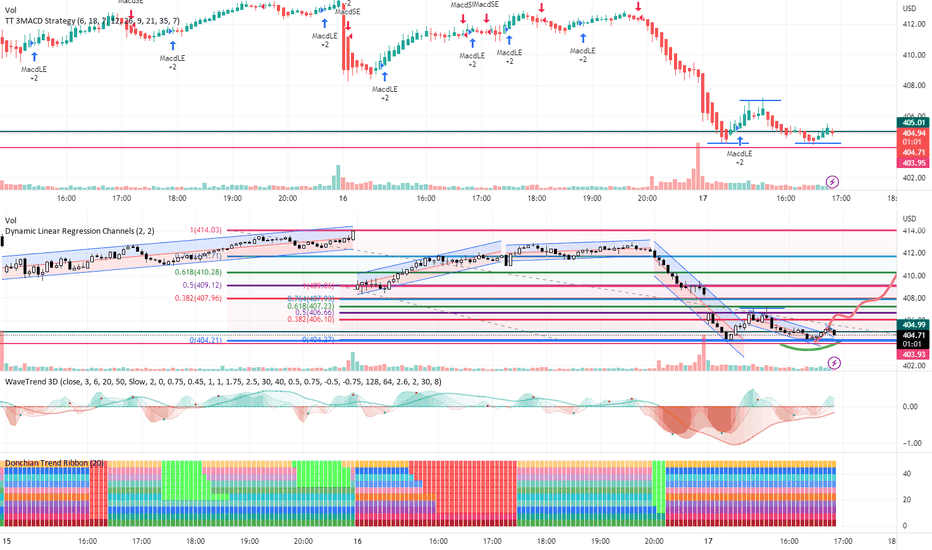
Task: Click the Vol label above Dynamic Linear Regression Channels
Action: [x=11, y=221]
